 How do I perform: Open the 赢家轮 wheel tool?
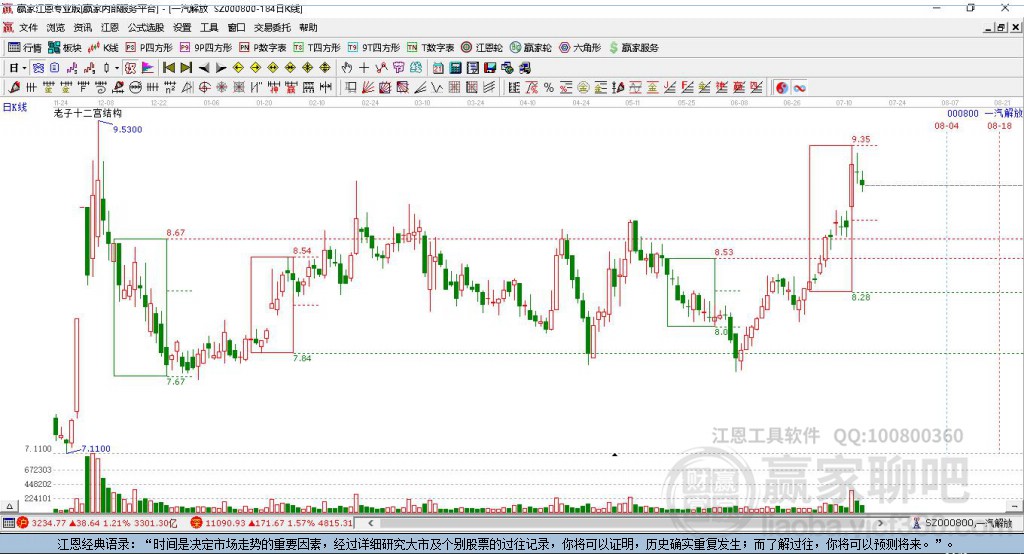tap(531, 47)
